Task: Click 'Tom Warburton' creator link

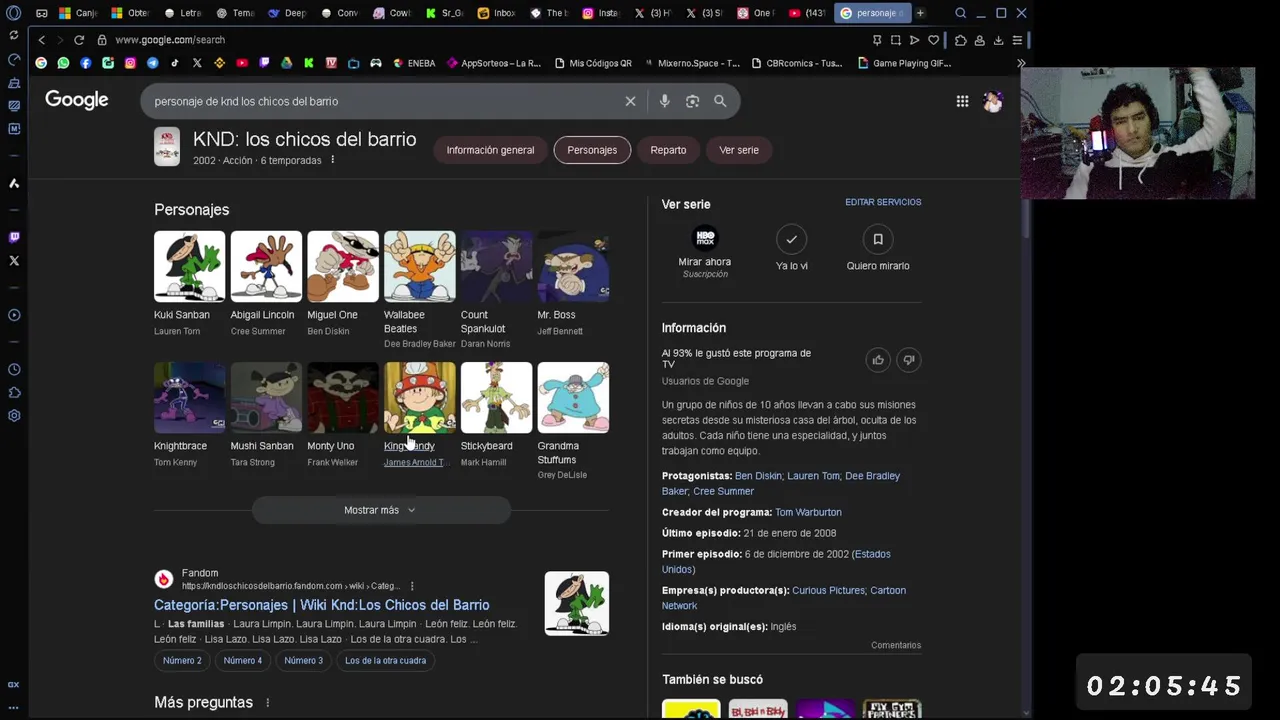Action: point(808,512)
